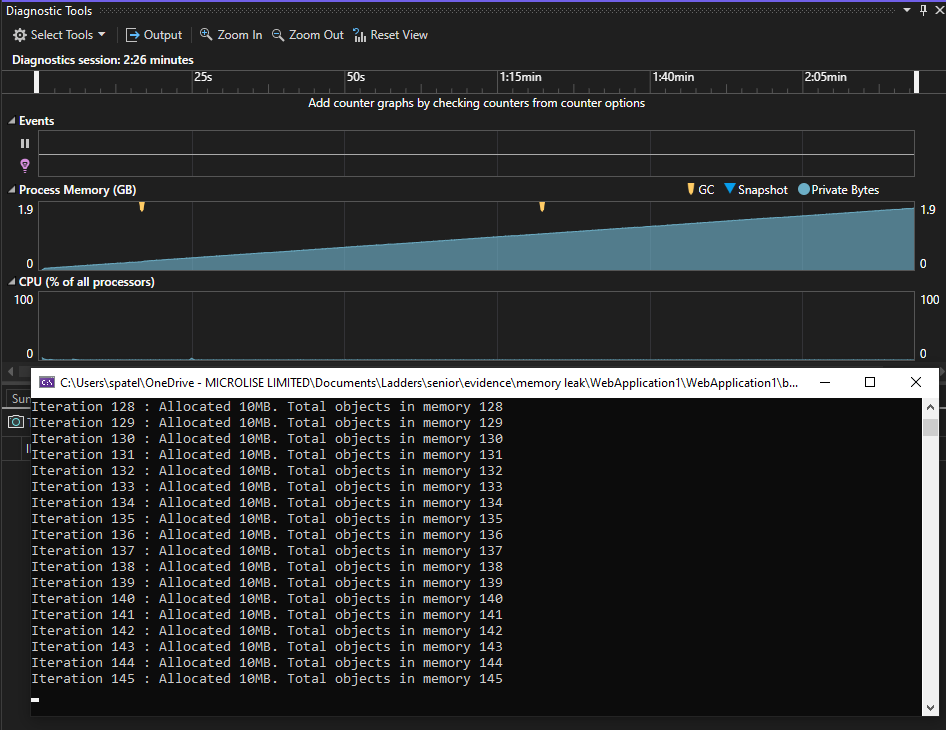Screen dimensions: 946x730
Task: Open Diagnostic Tools window position menu arrow
Action: click(x=907, y=10)
